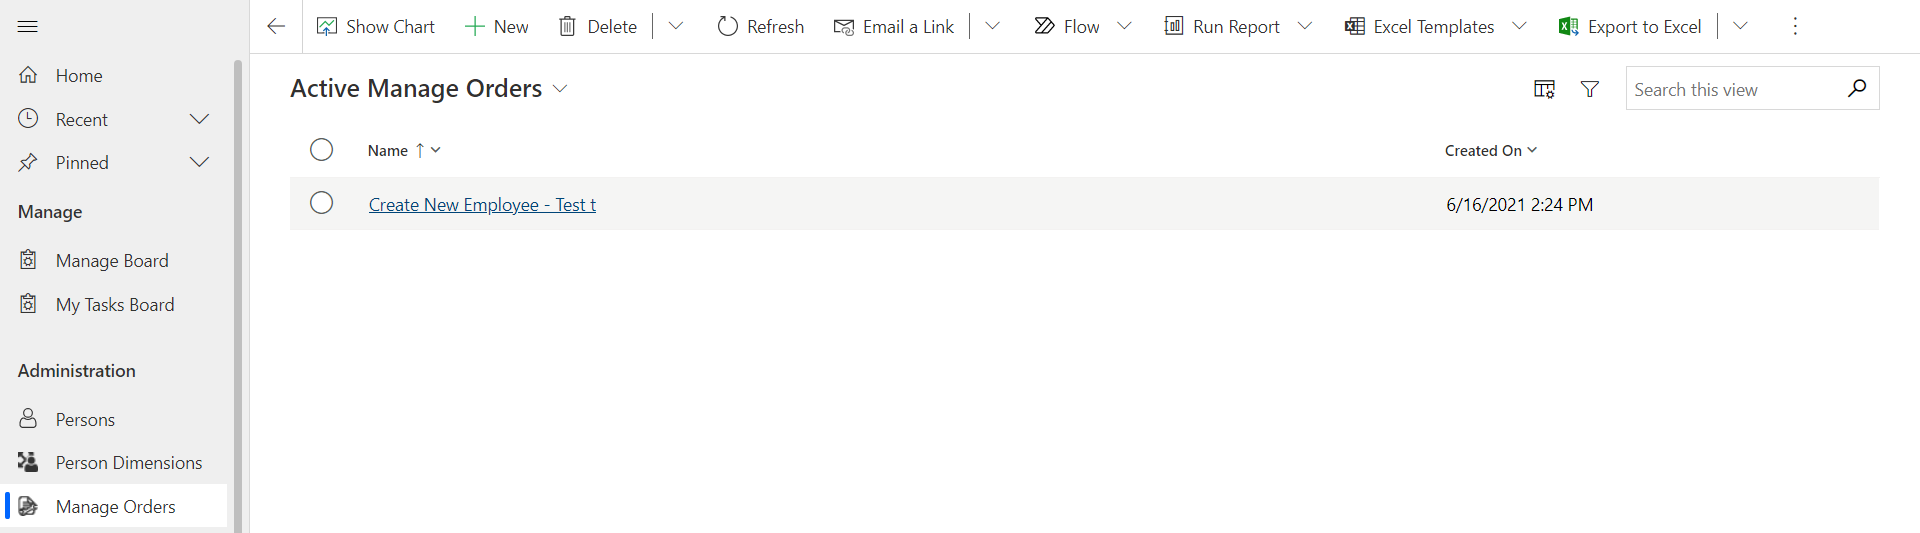Toggle the select all rows circle

[321, 150]
